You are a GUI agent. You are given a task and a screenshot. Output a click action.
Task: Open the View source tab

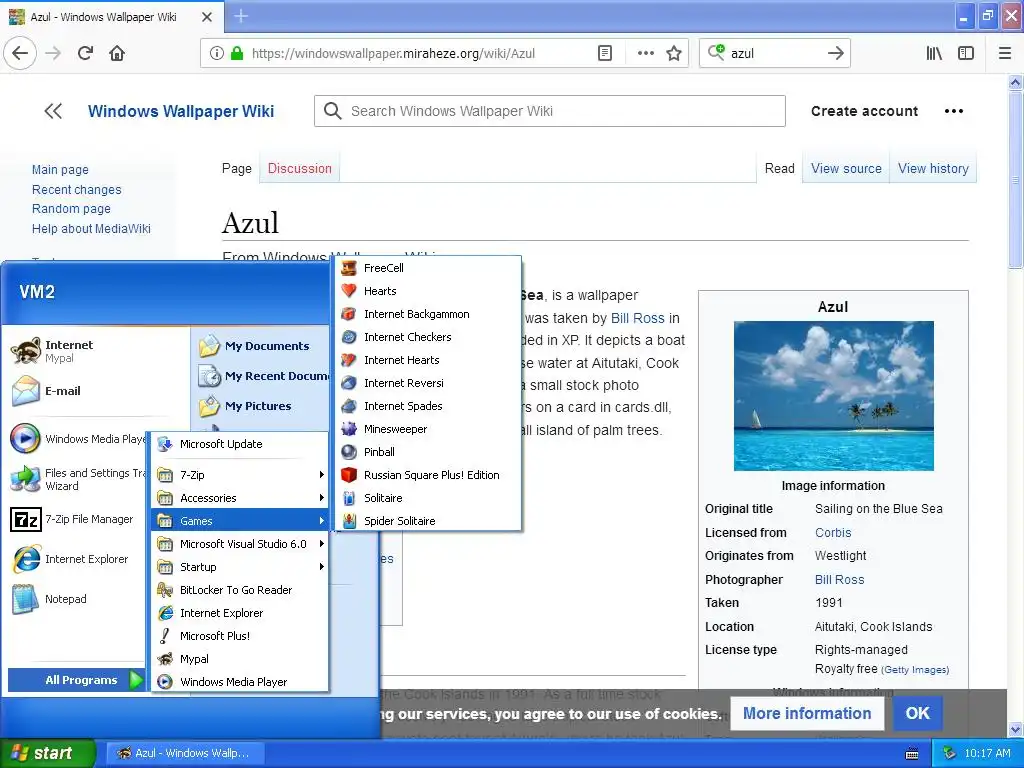[x=846, y=168]
